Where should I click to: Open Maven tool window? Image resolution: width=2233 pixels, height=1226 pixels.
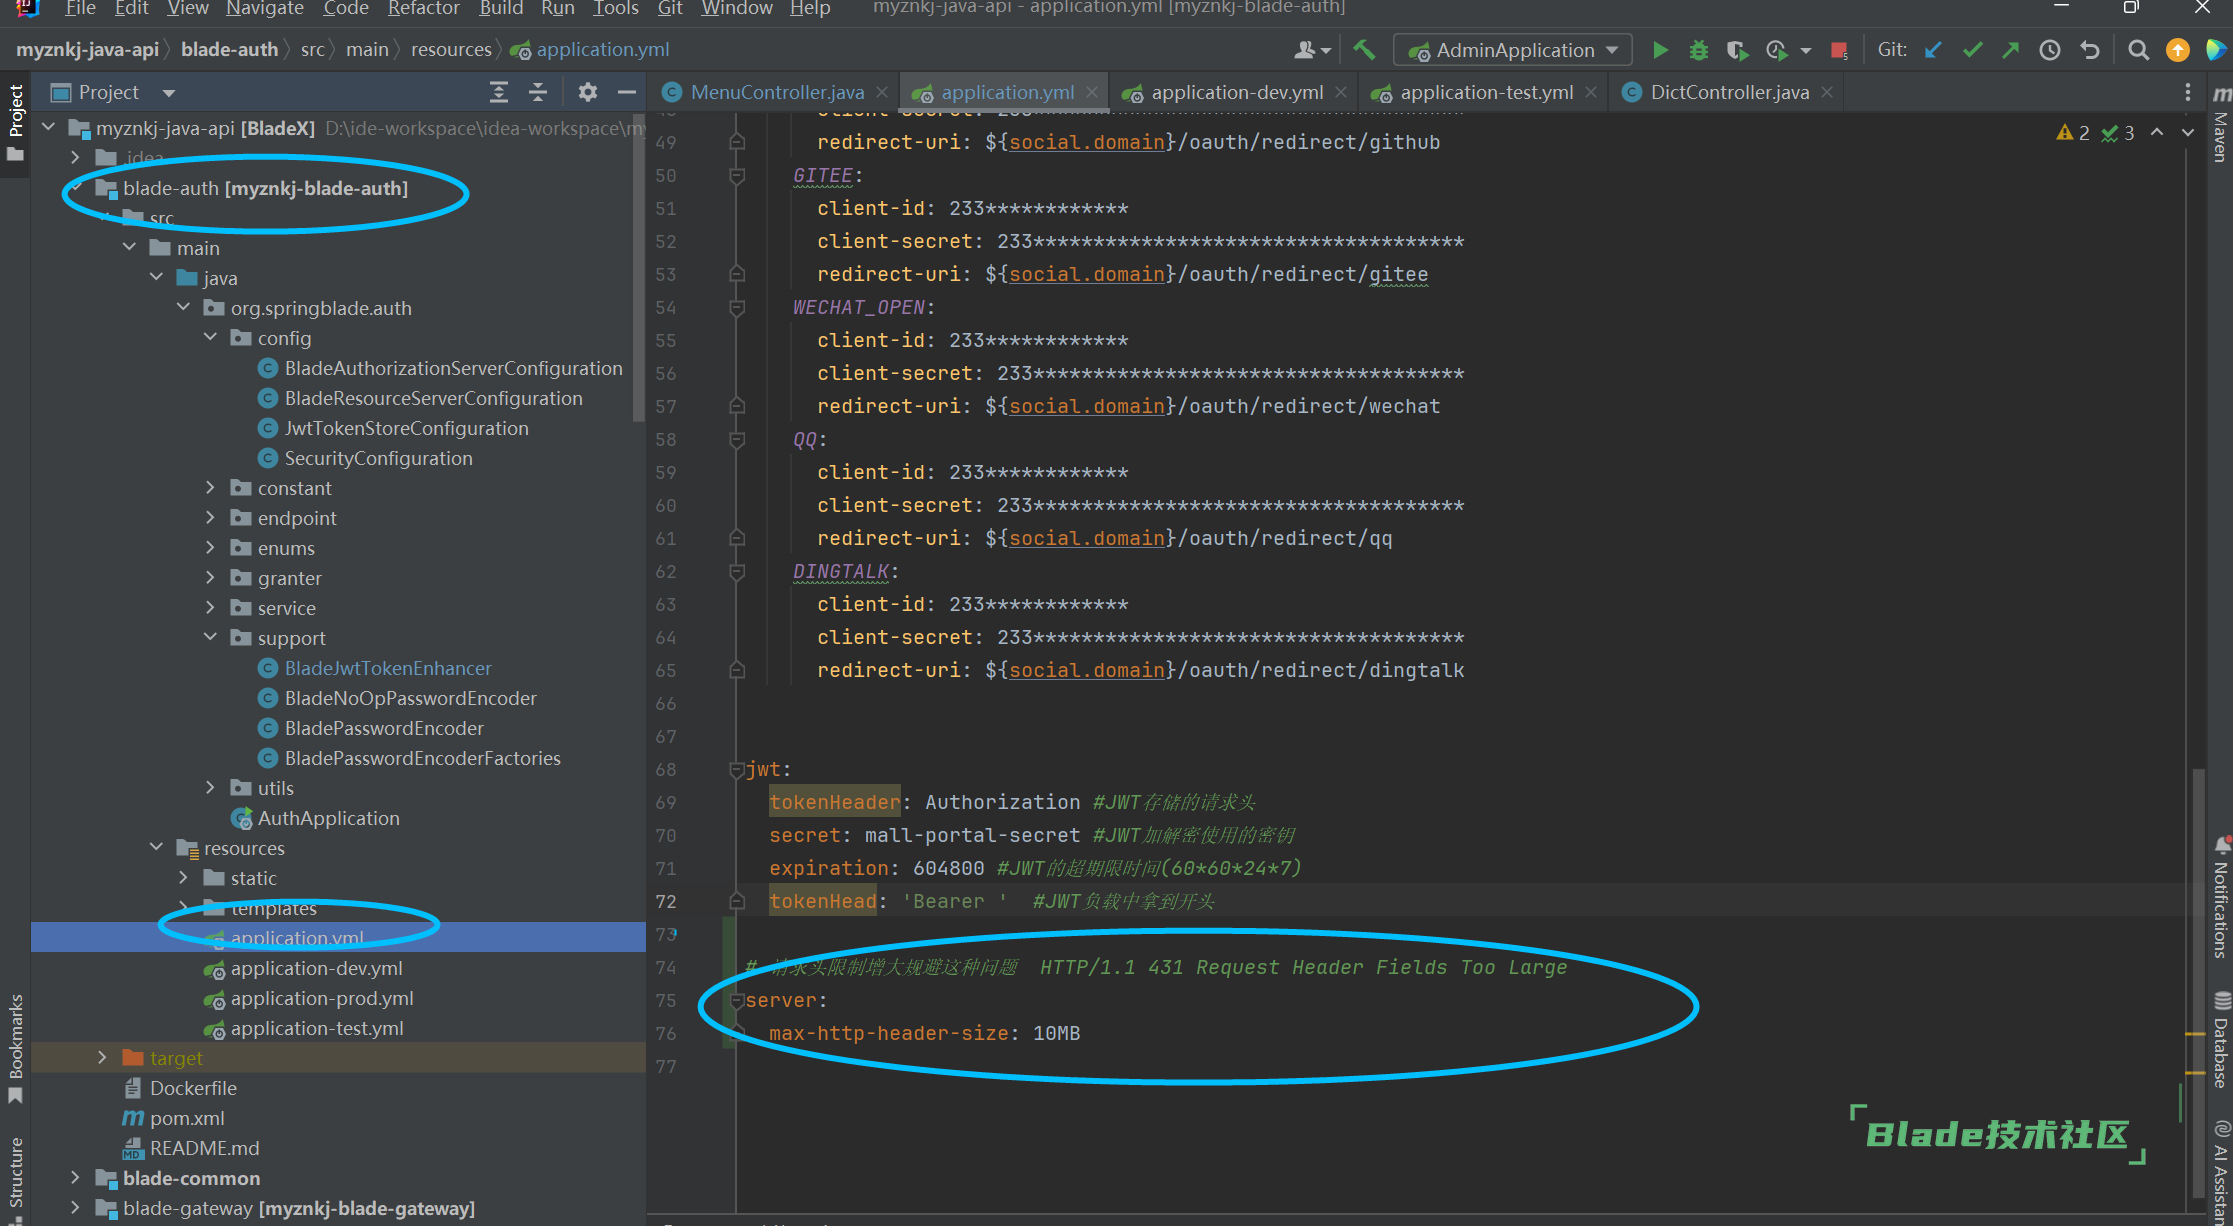click(2221, 125)
